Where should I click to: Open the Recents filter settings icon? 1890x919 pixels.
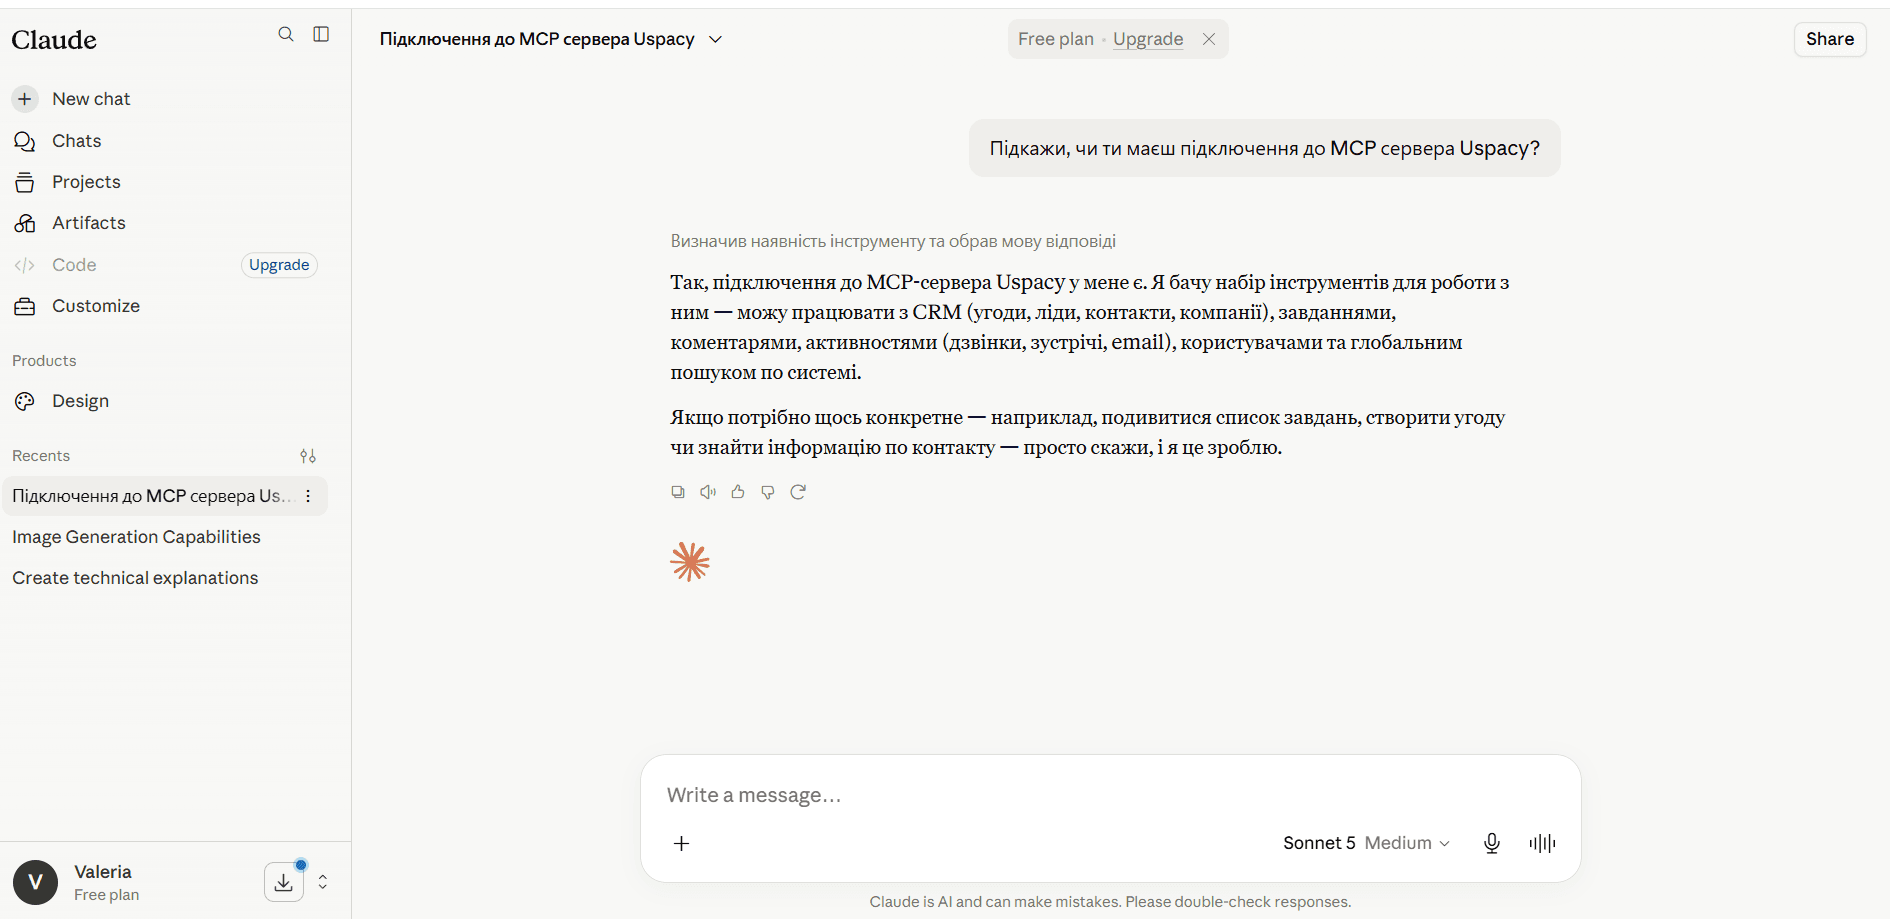(308, 456)
